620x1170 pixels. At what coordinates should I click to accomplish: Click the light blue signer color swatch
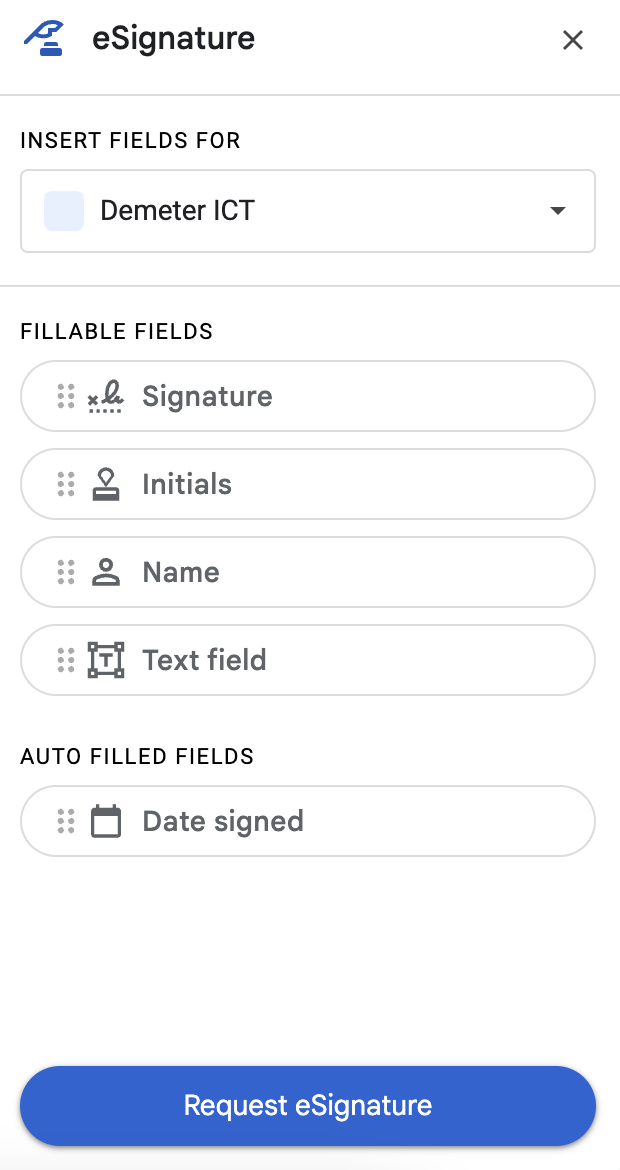(64, 211)
